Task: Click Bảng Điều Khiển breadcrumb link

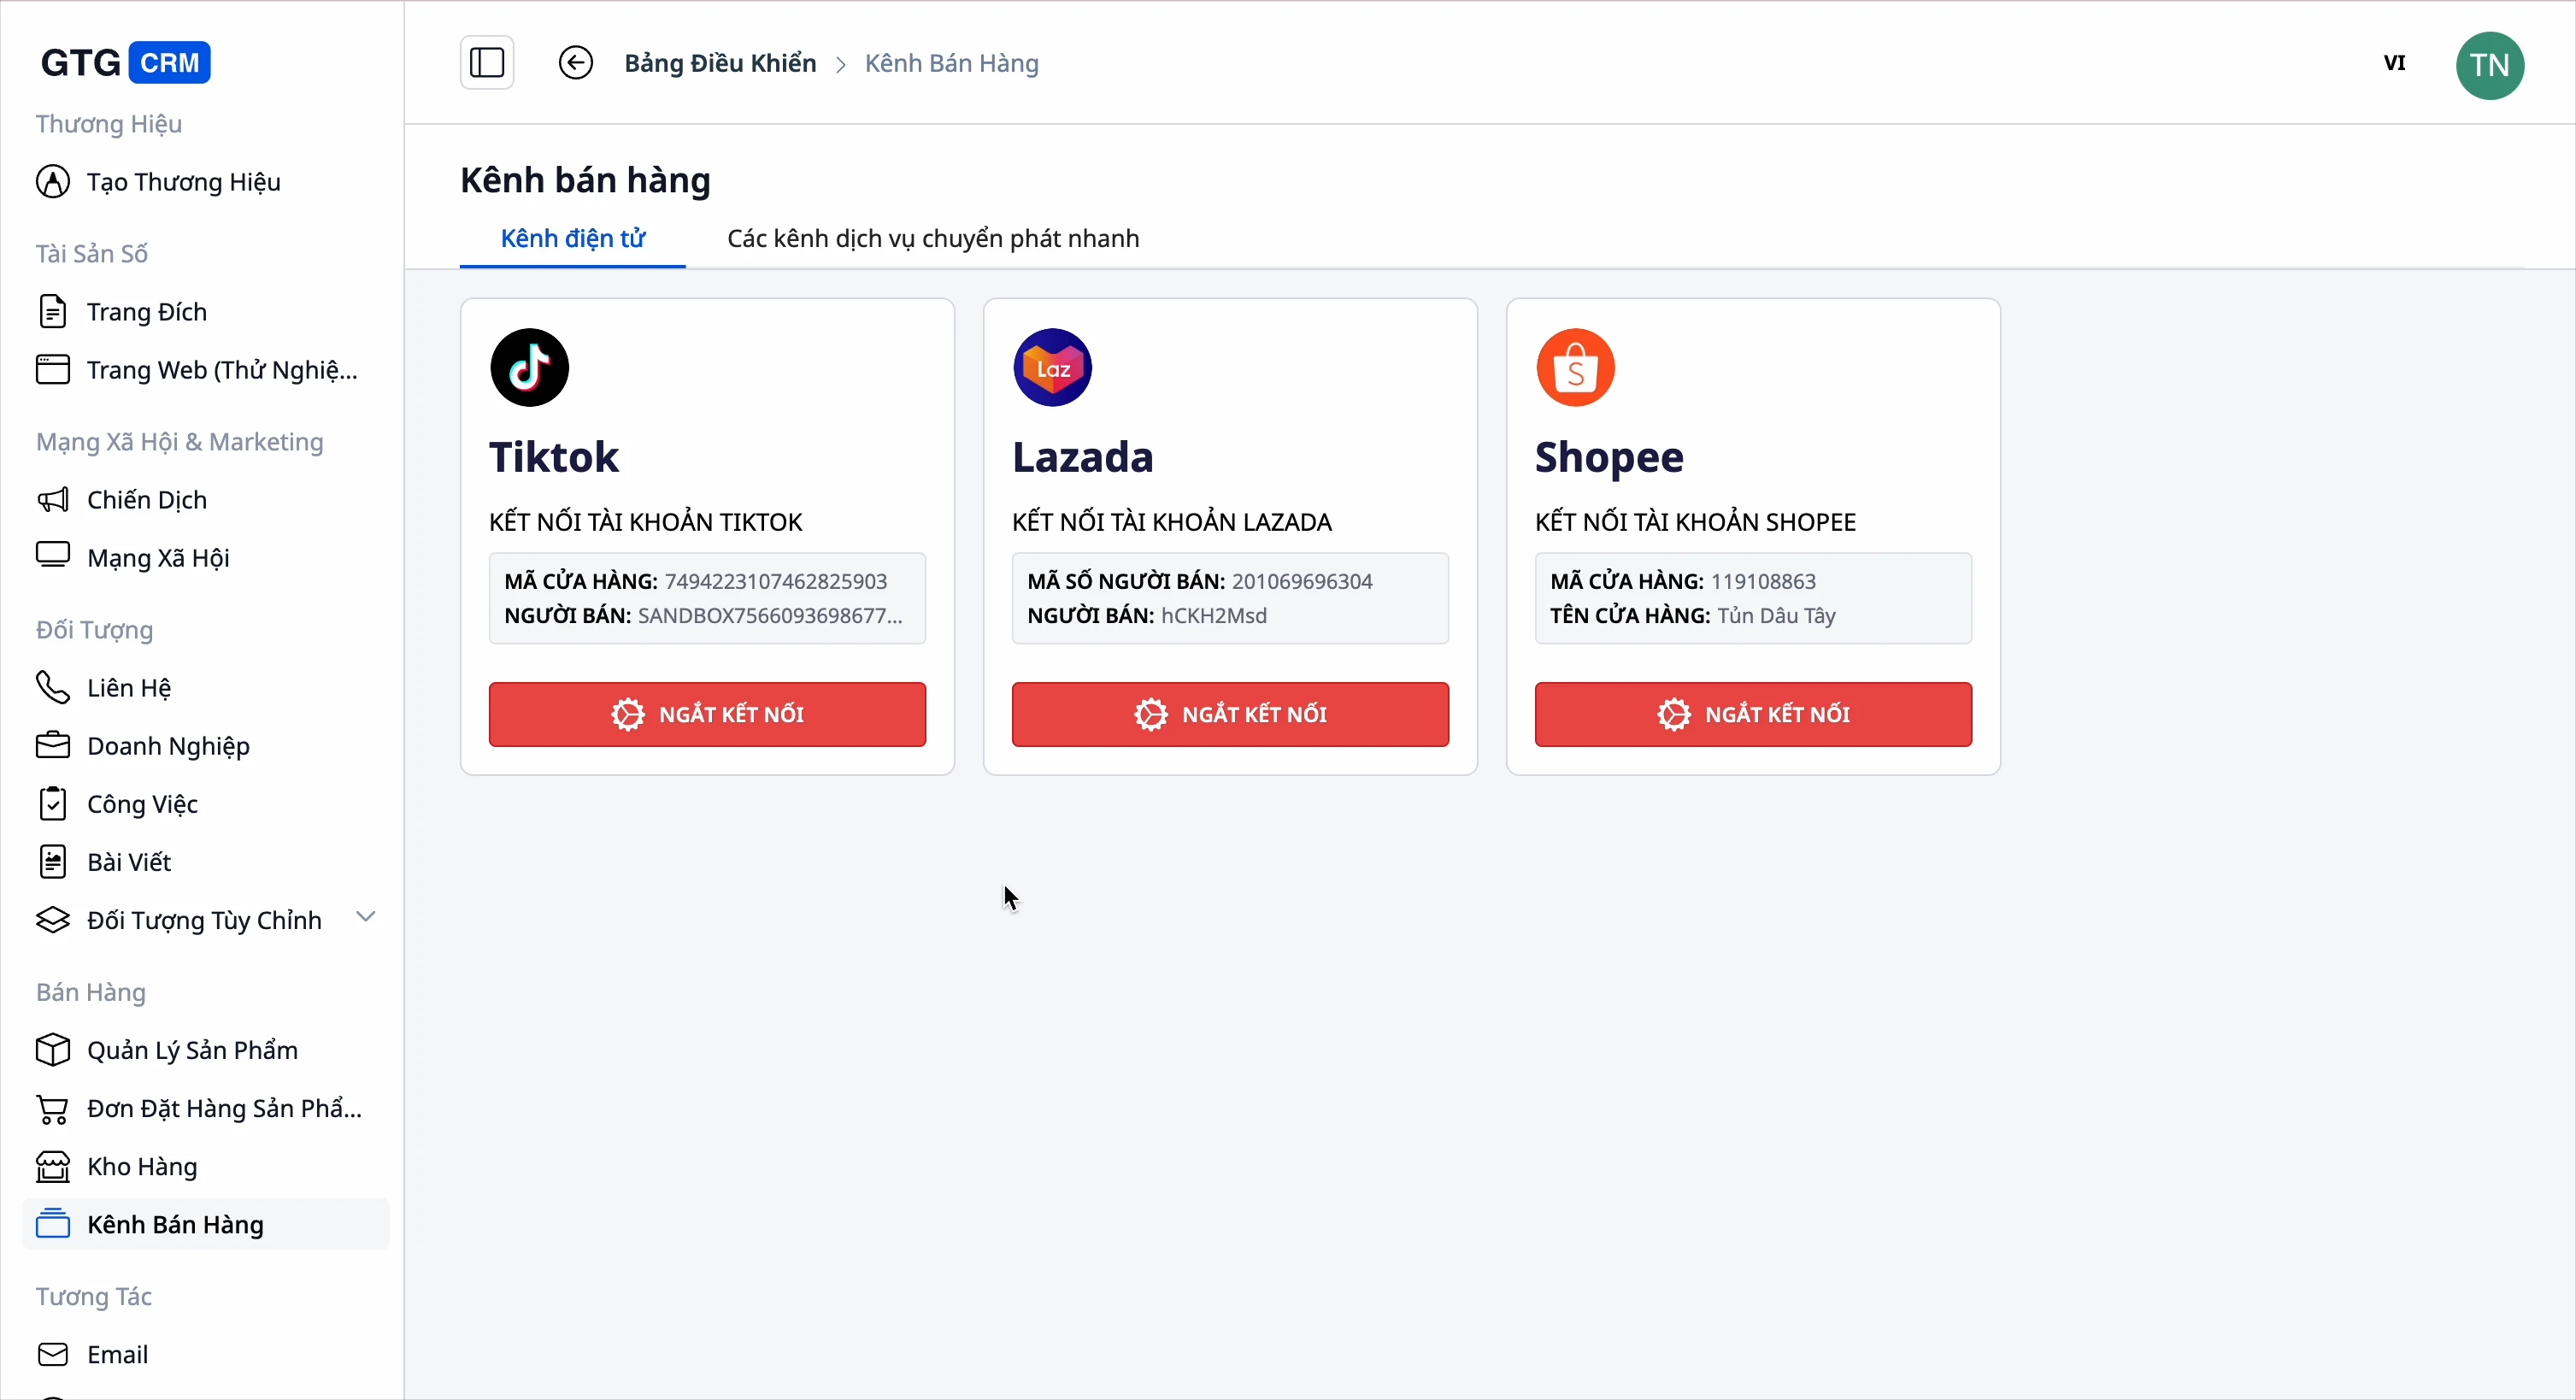Action: tap(719, 62)
